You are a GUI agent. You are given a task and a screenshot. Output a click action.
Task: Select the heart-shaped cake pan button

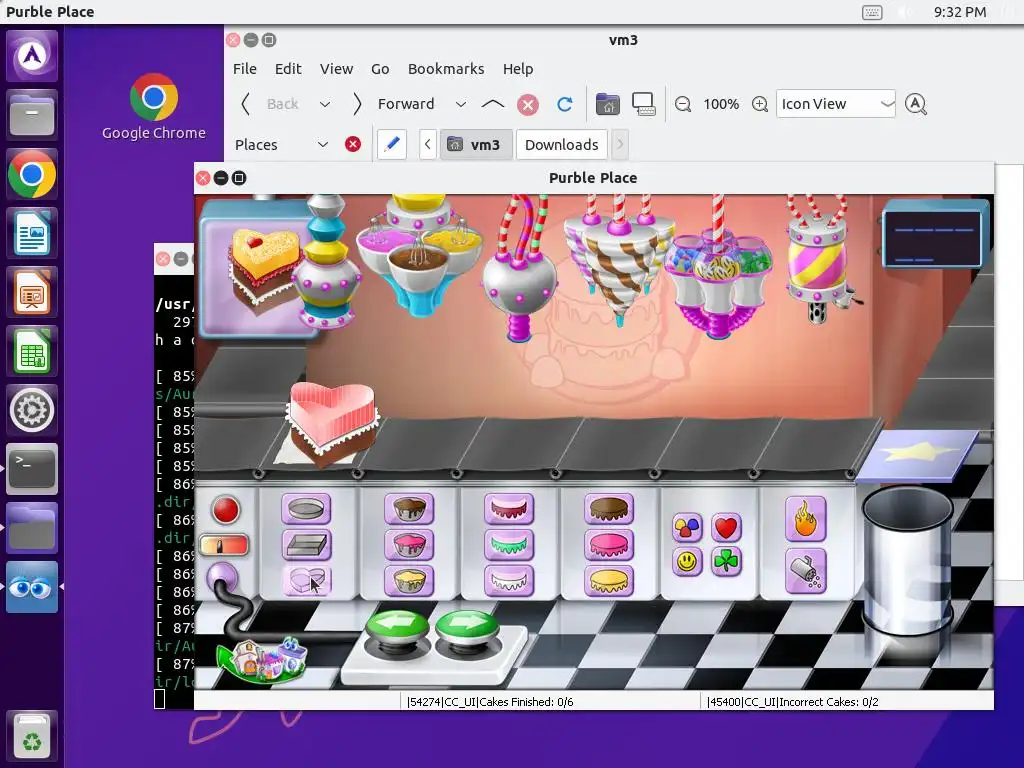(x=306, y=580)
